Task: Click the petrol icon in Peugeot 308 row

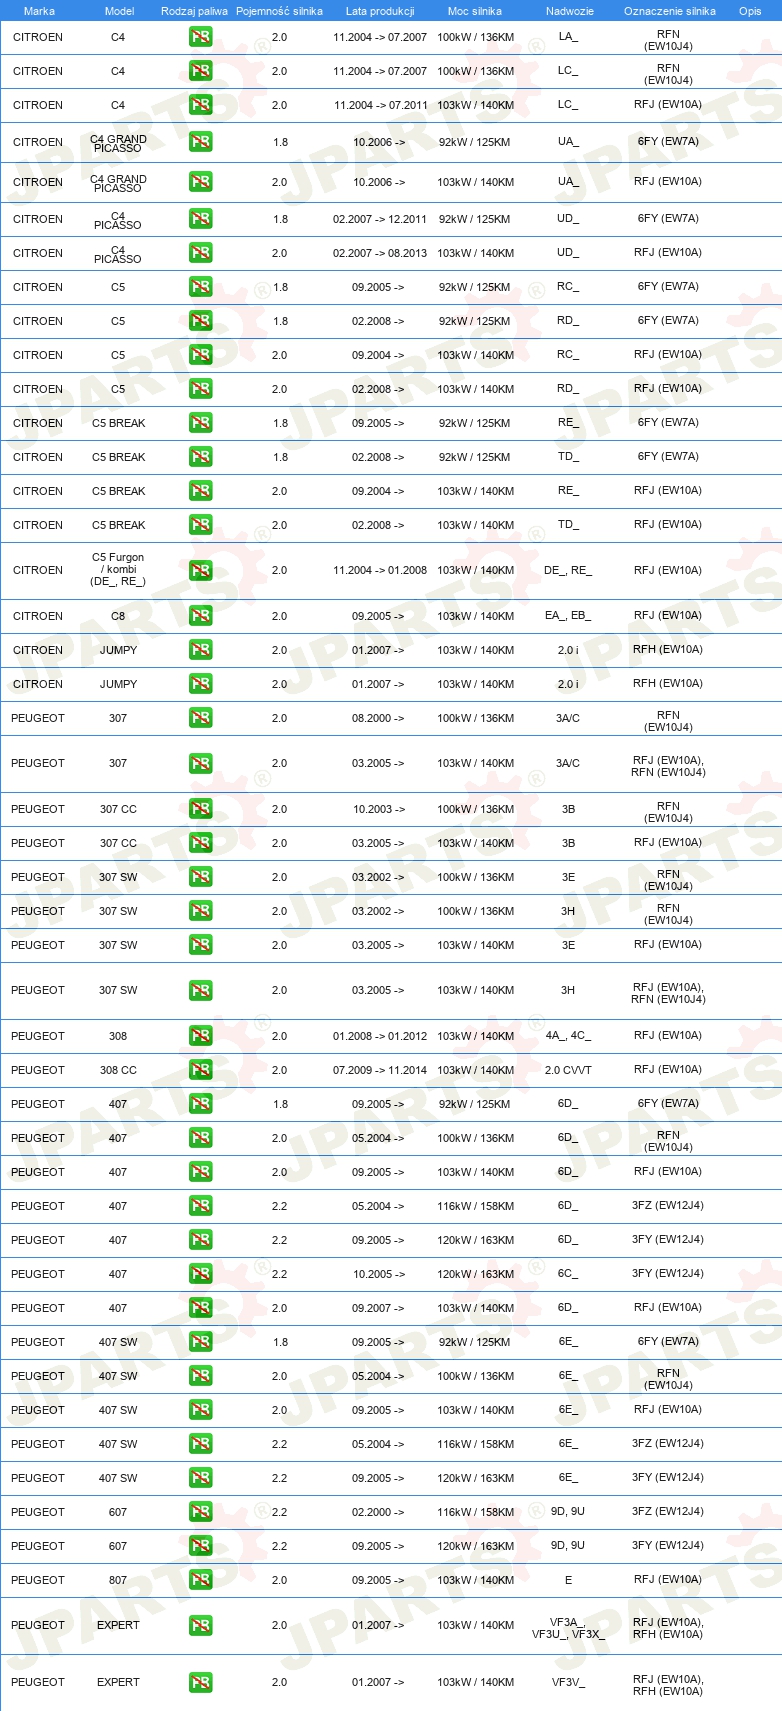Action: click(x=201, y=1036)
